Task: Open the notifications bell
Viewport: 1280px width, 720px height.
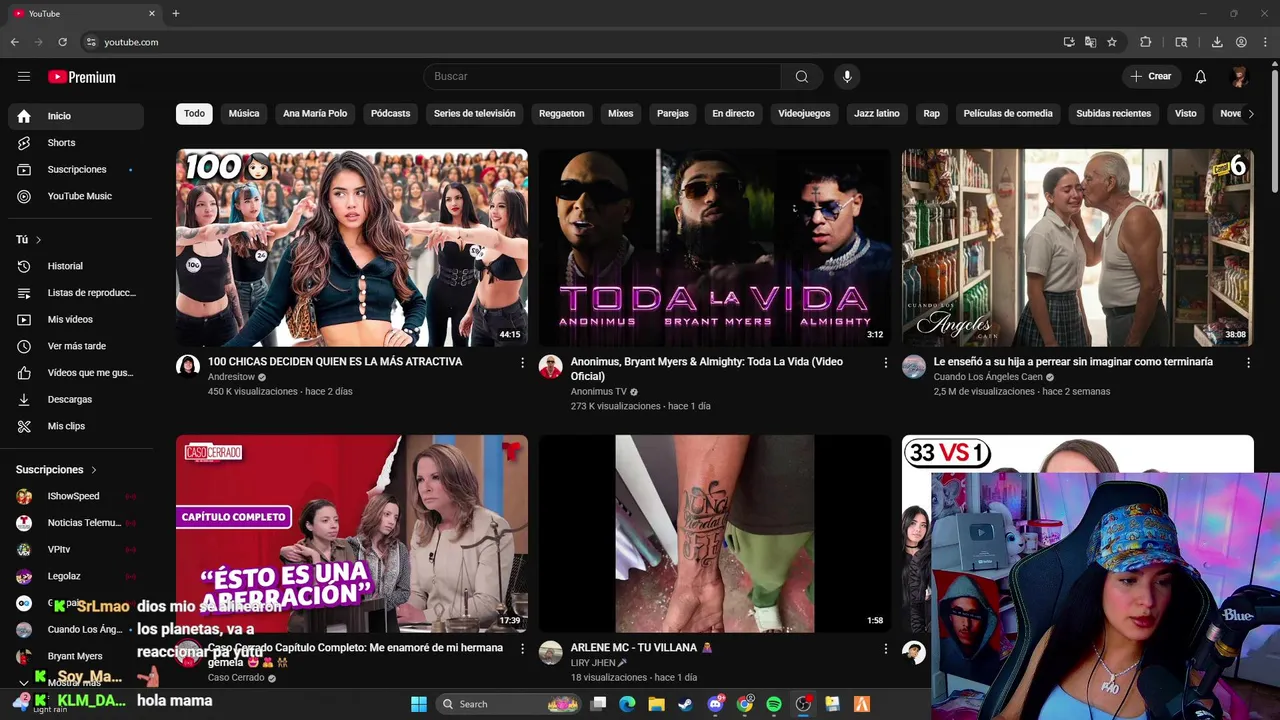Action: point(1200,76)
